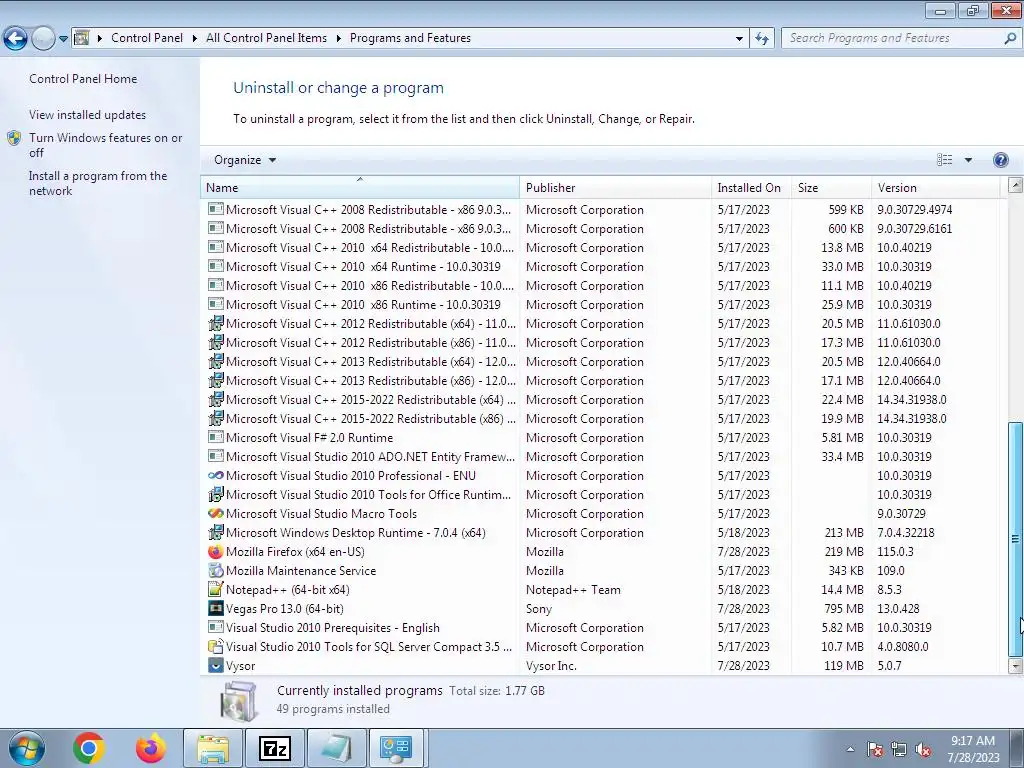The image size is (1024, 768).
Task: Select Visual Studio 2010 ADO.NET Entity Framework row
Action: click(601, 456)
